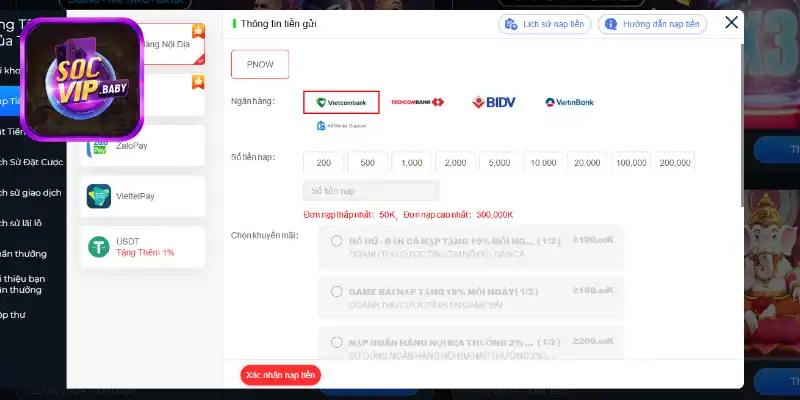Pick the 500 deposit amount
This screenshot has width=800, height=400.
tap(367, 163)
